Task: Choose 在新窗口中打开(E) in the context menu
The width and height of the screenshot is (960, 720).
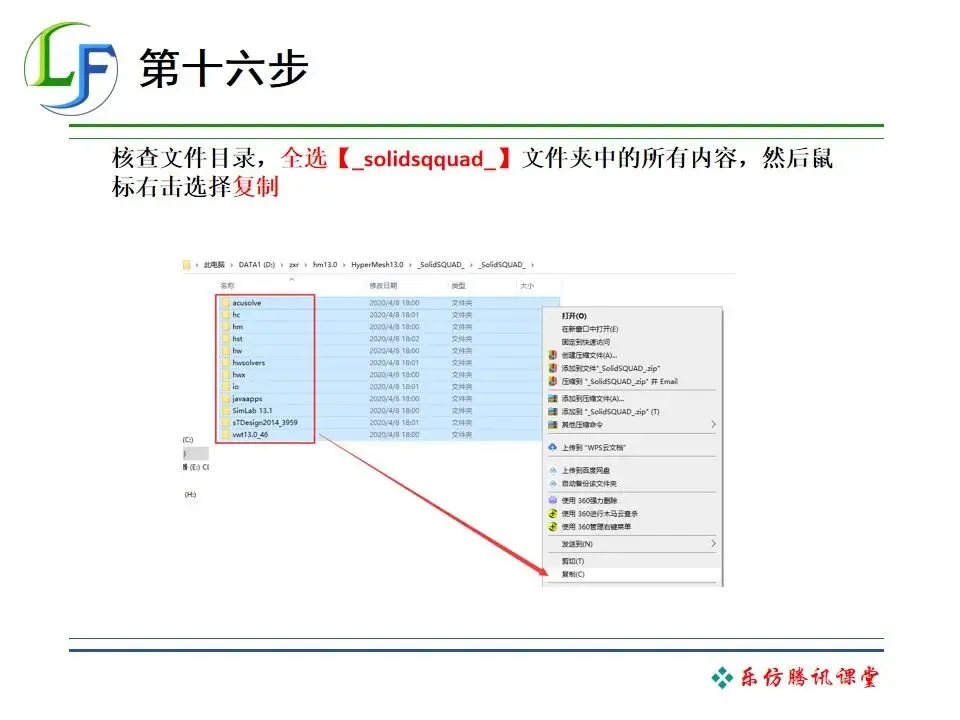Action: (590, 329)
